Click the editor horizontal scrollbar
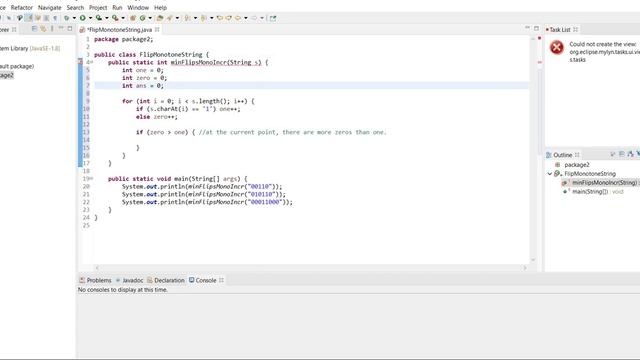 click(x=311, y=268)
